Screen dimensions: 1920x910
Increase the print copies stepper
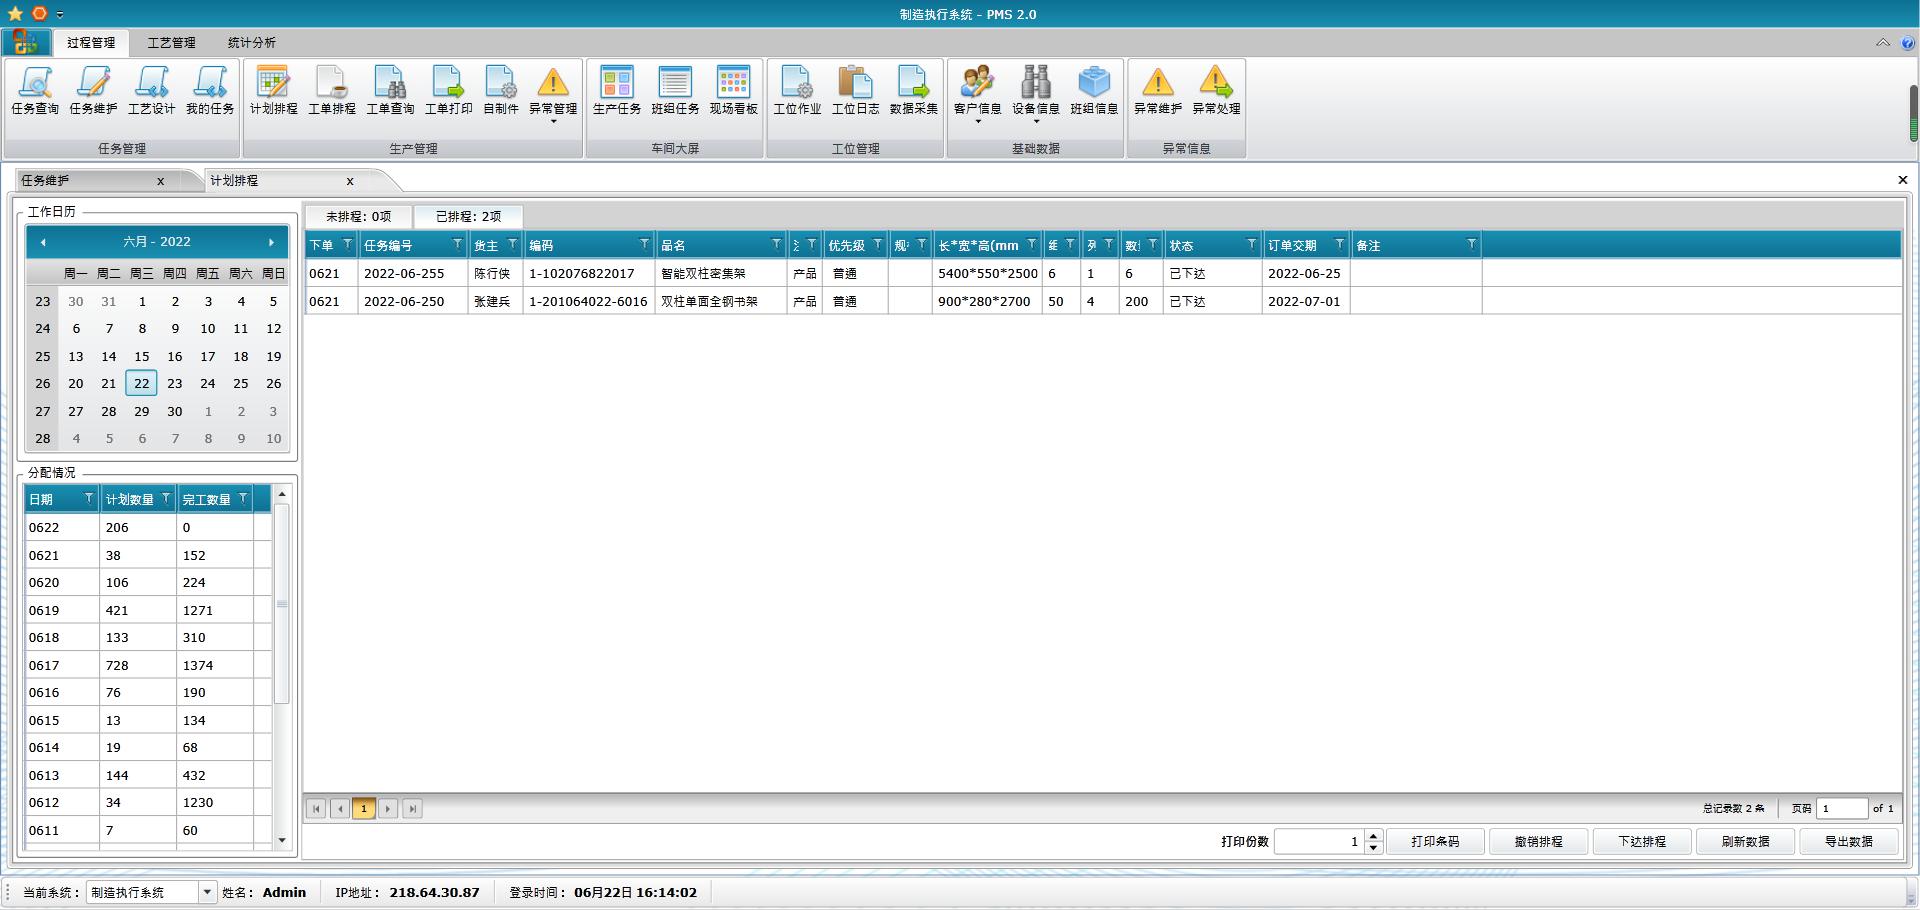click(x=1374, y=836)
